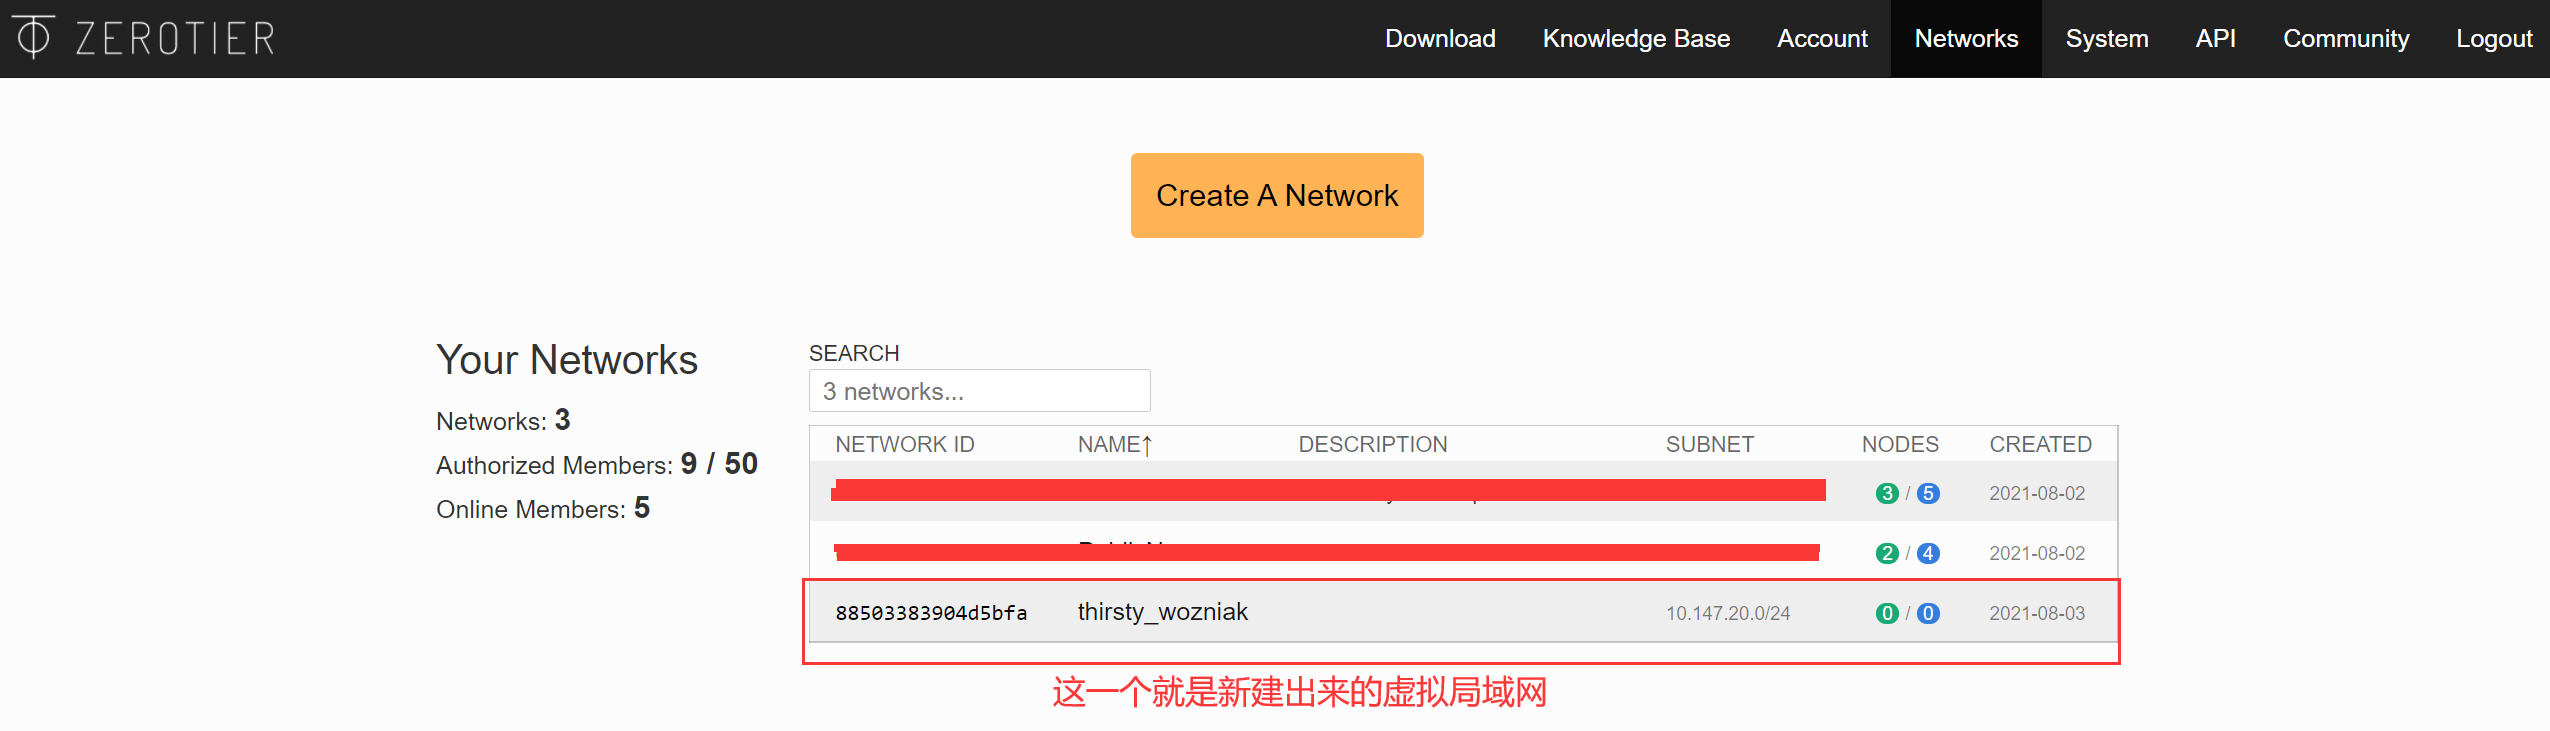Open Knowledge Base in the navbar
Screen dimensions: 2550x731
tap(1636, 39)
